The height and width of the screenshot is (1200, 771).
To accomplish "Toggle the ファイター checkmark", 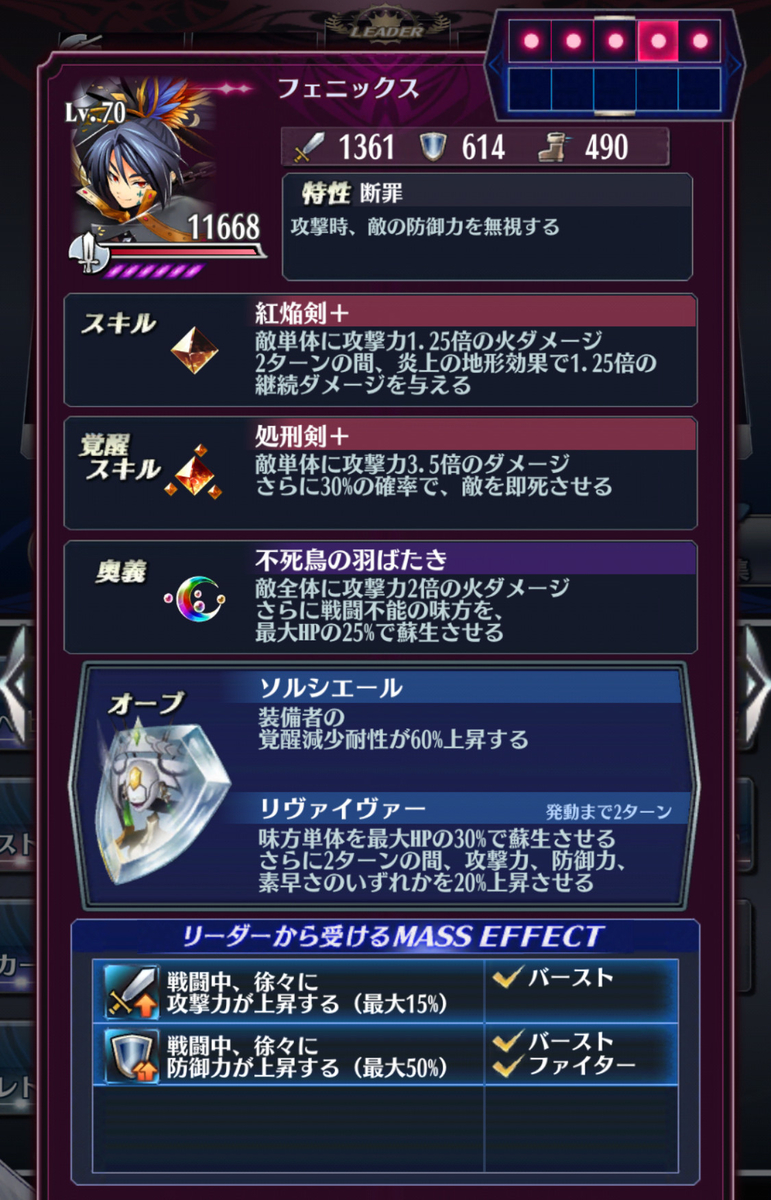I will (509, 1065).
